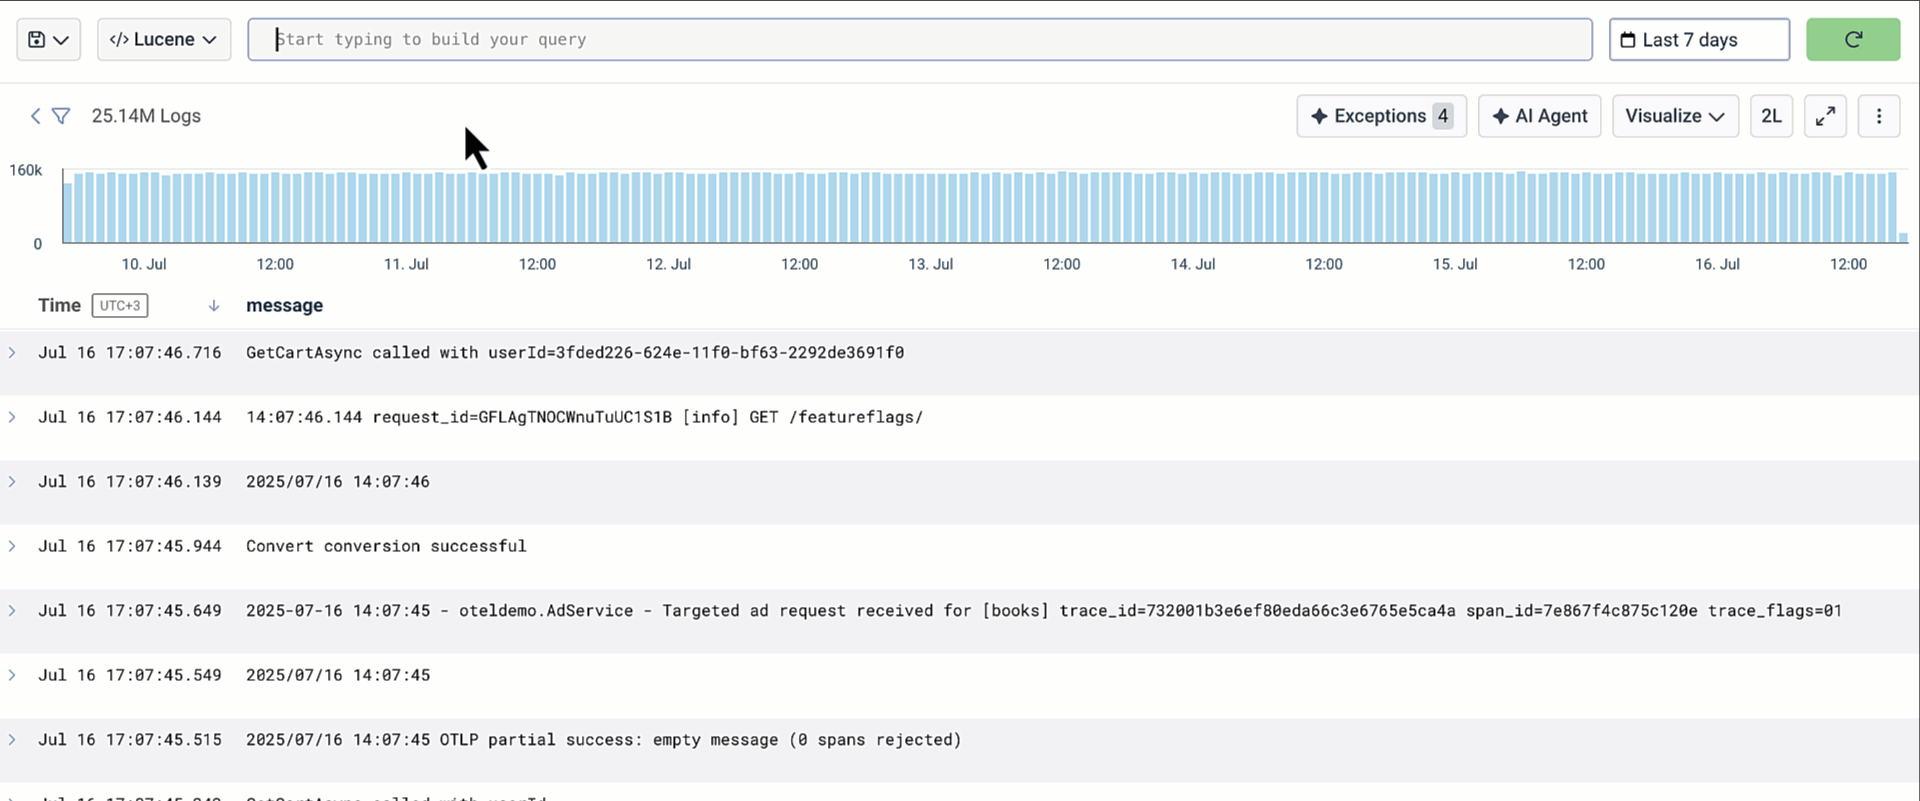
Task: Click the Targeted ad request received message
Action: coord(1044,610)
